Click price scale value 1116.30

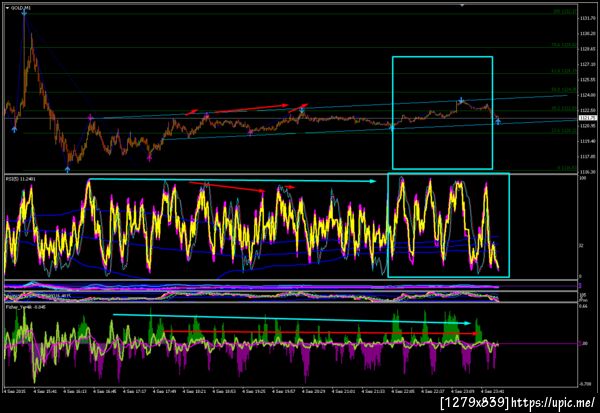click(587, 172)
